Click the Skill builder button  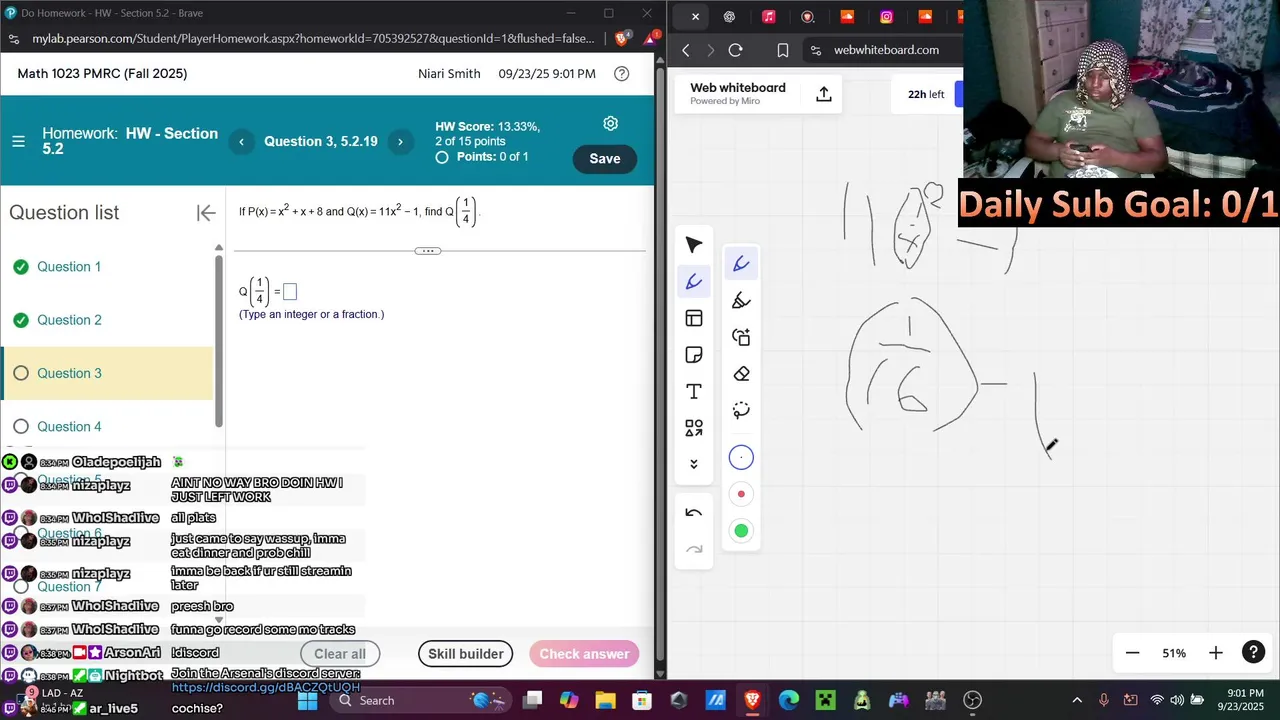(x=466, y=654)
